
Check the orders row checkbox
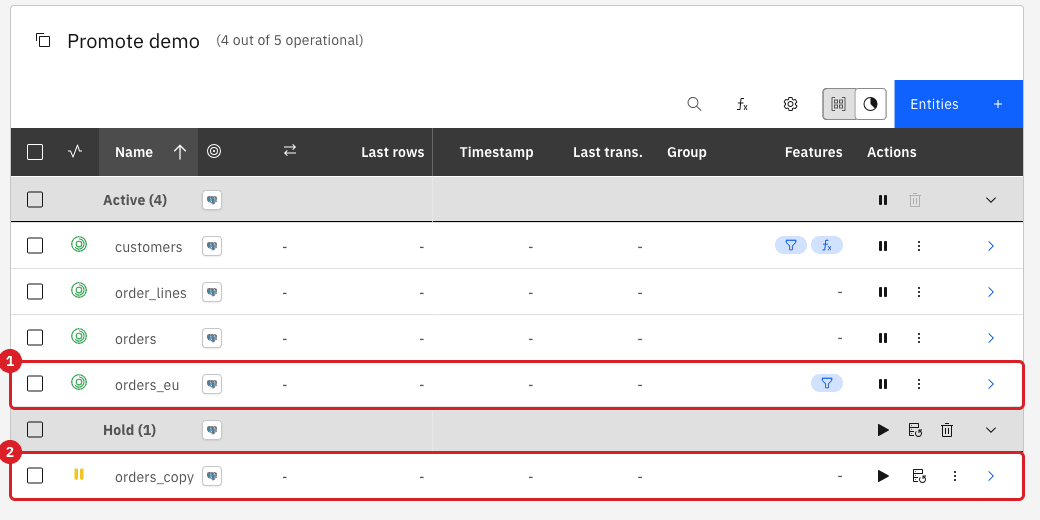(35, 338)
